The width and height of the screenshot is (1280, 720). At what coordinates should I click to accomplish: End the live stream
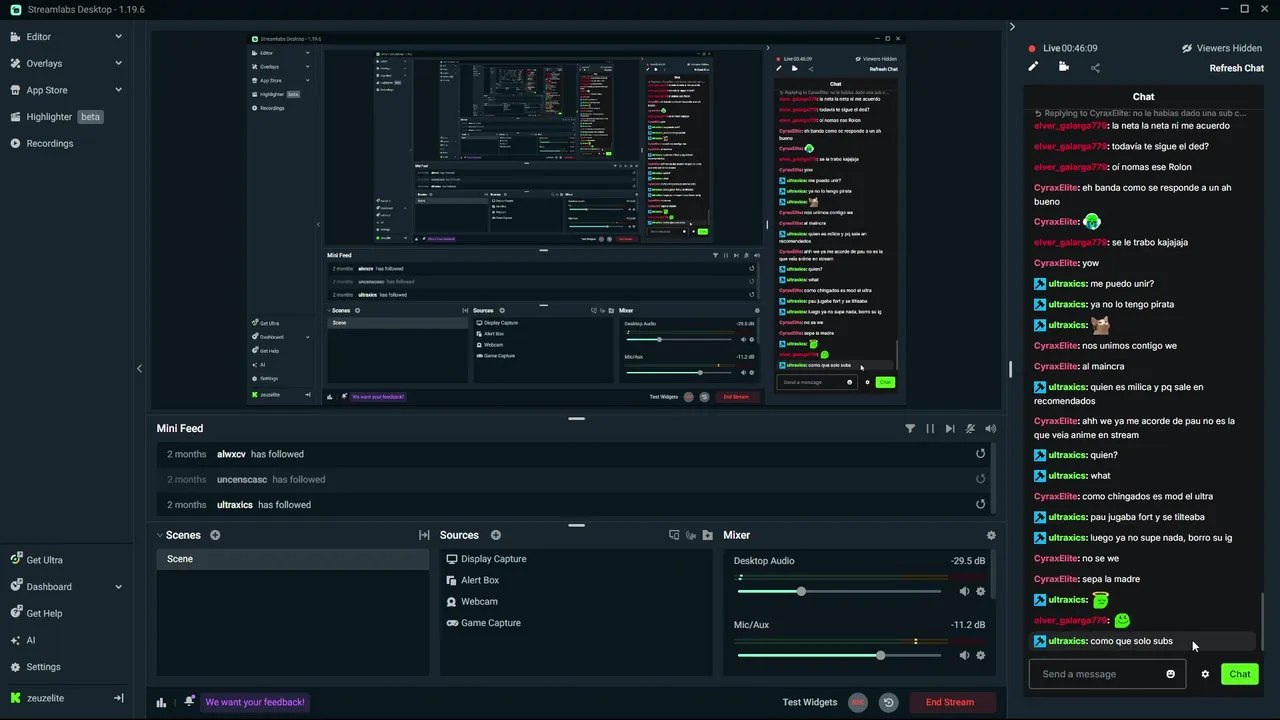click(x=950, y=702)
